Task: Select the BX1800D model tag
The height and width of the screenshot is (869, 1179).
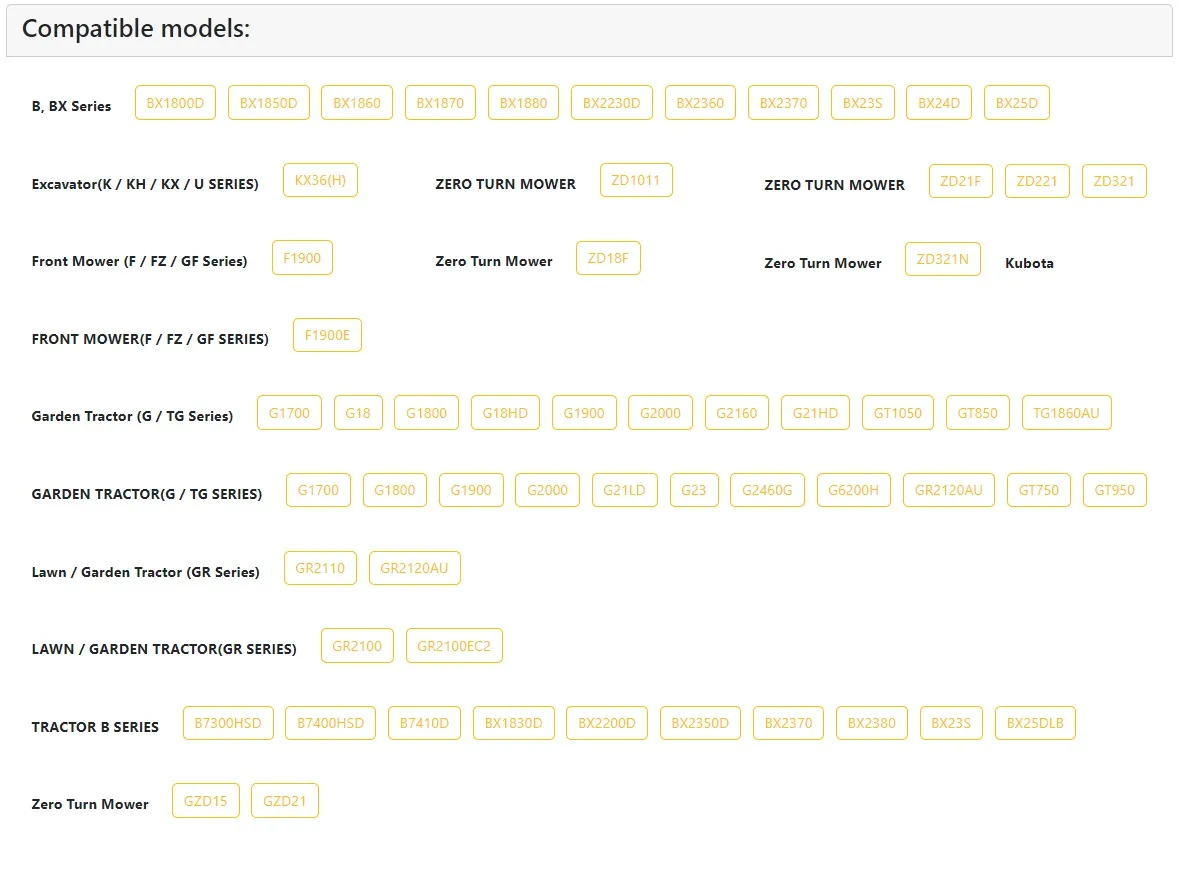Action: (175, 103)
